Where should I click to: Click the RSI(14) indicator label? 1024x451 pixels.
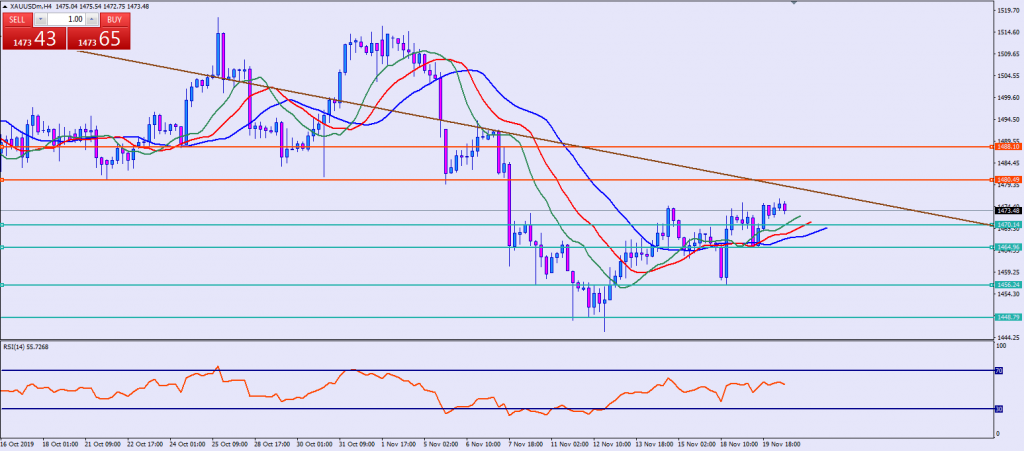point(30,347)
